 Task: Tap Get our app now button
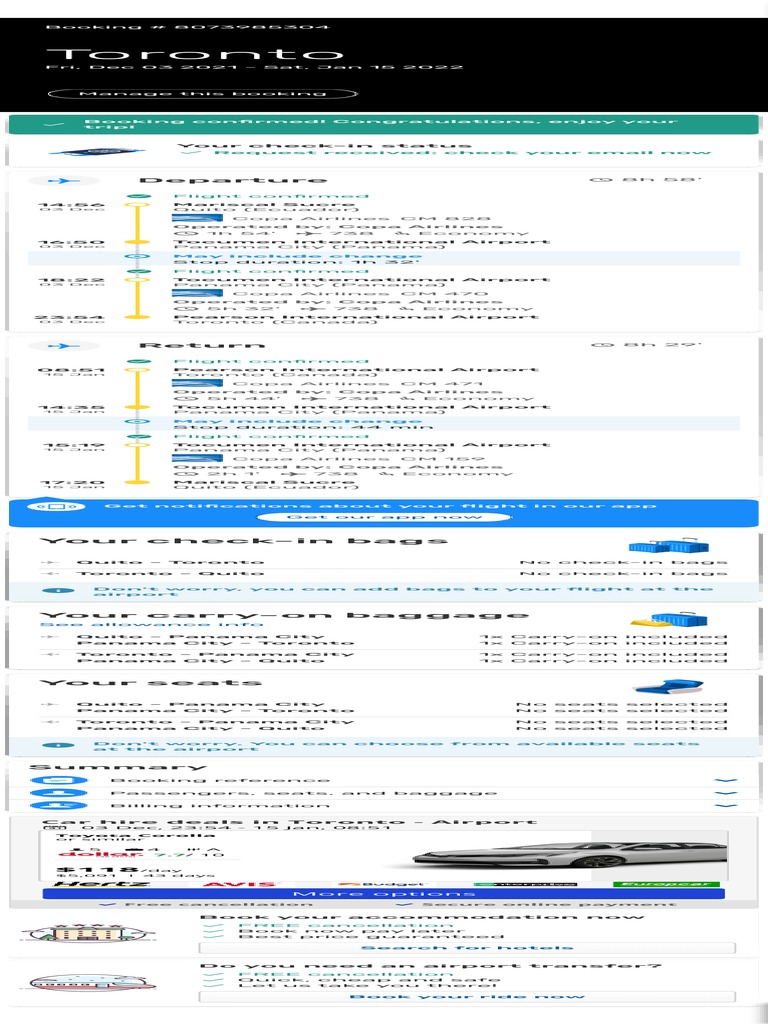point(383,517)
